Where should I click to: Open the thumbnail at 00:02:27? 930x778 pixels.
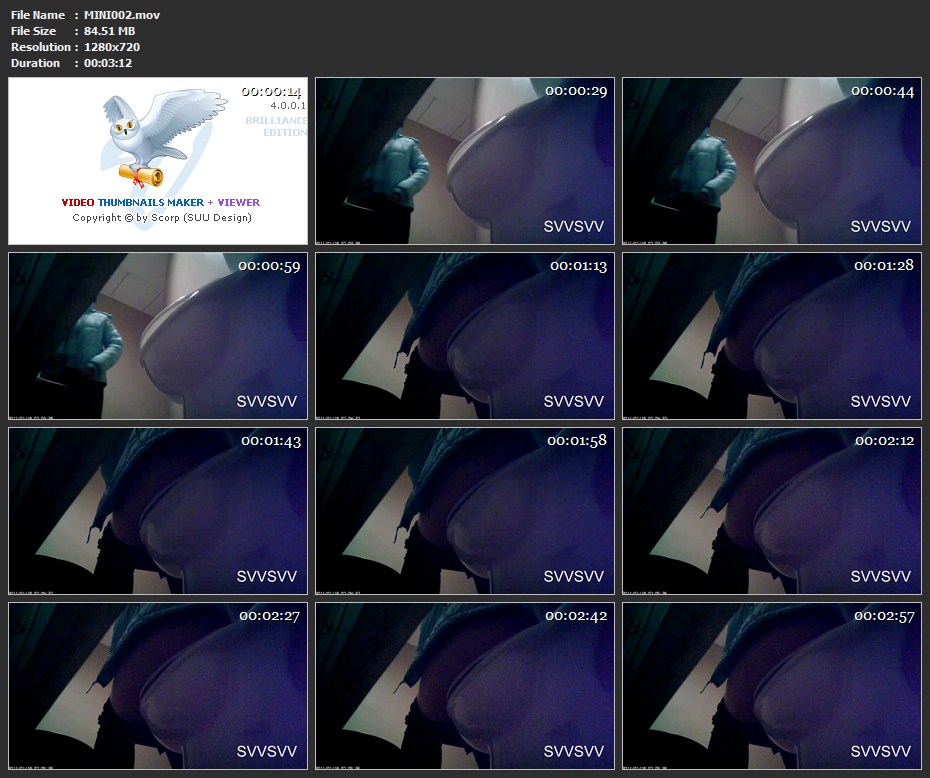coord(158,686)
